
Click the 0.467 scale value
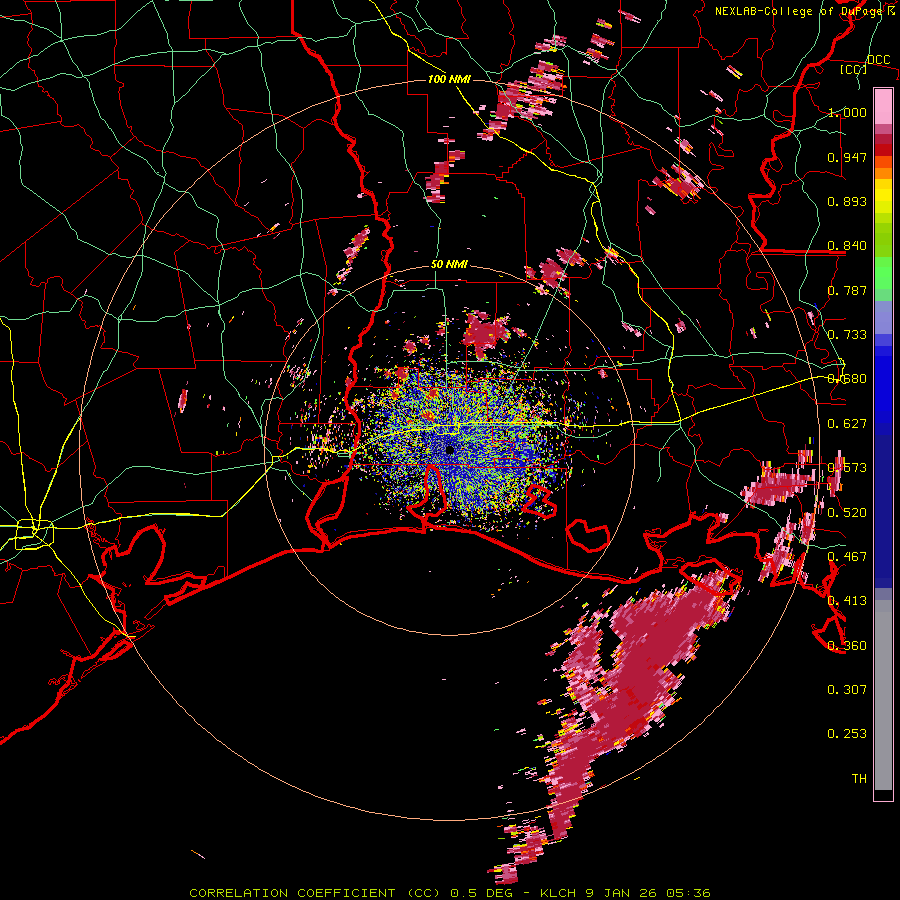tap(847, 556)
